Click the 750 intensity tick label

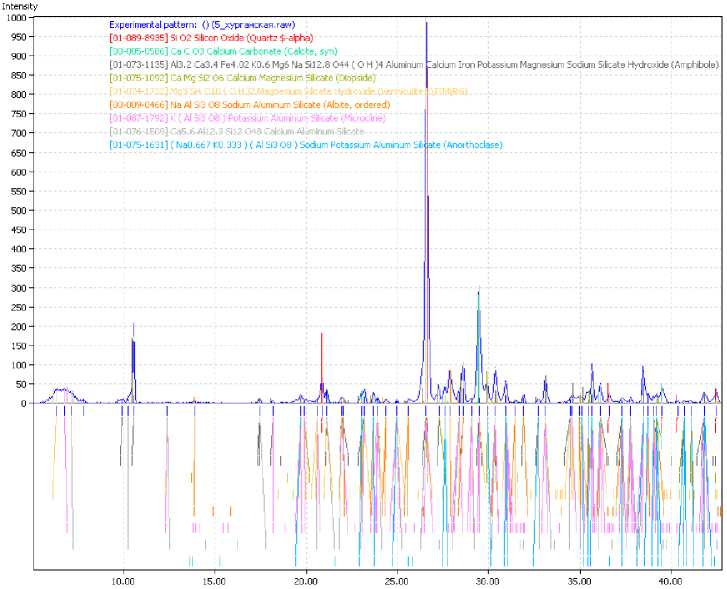point(19,114)
